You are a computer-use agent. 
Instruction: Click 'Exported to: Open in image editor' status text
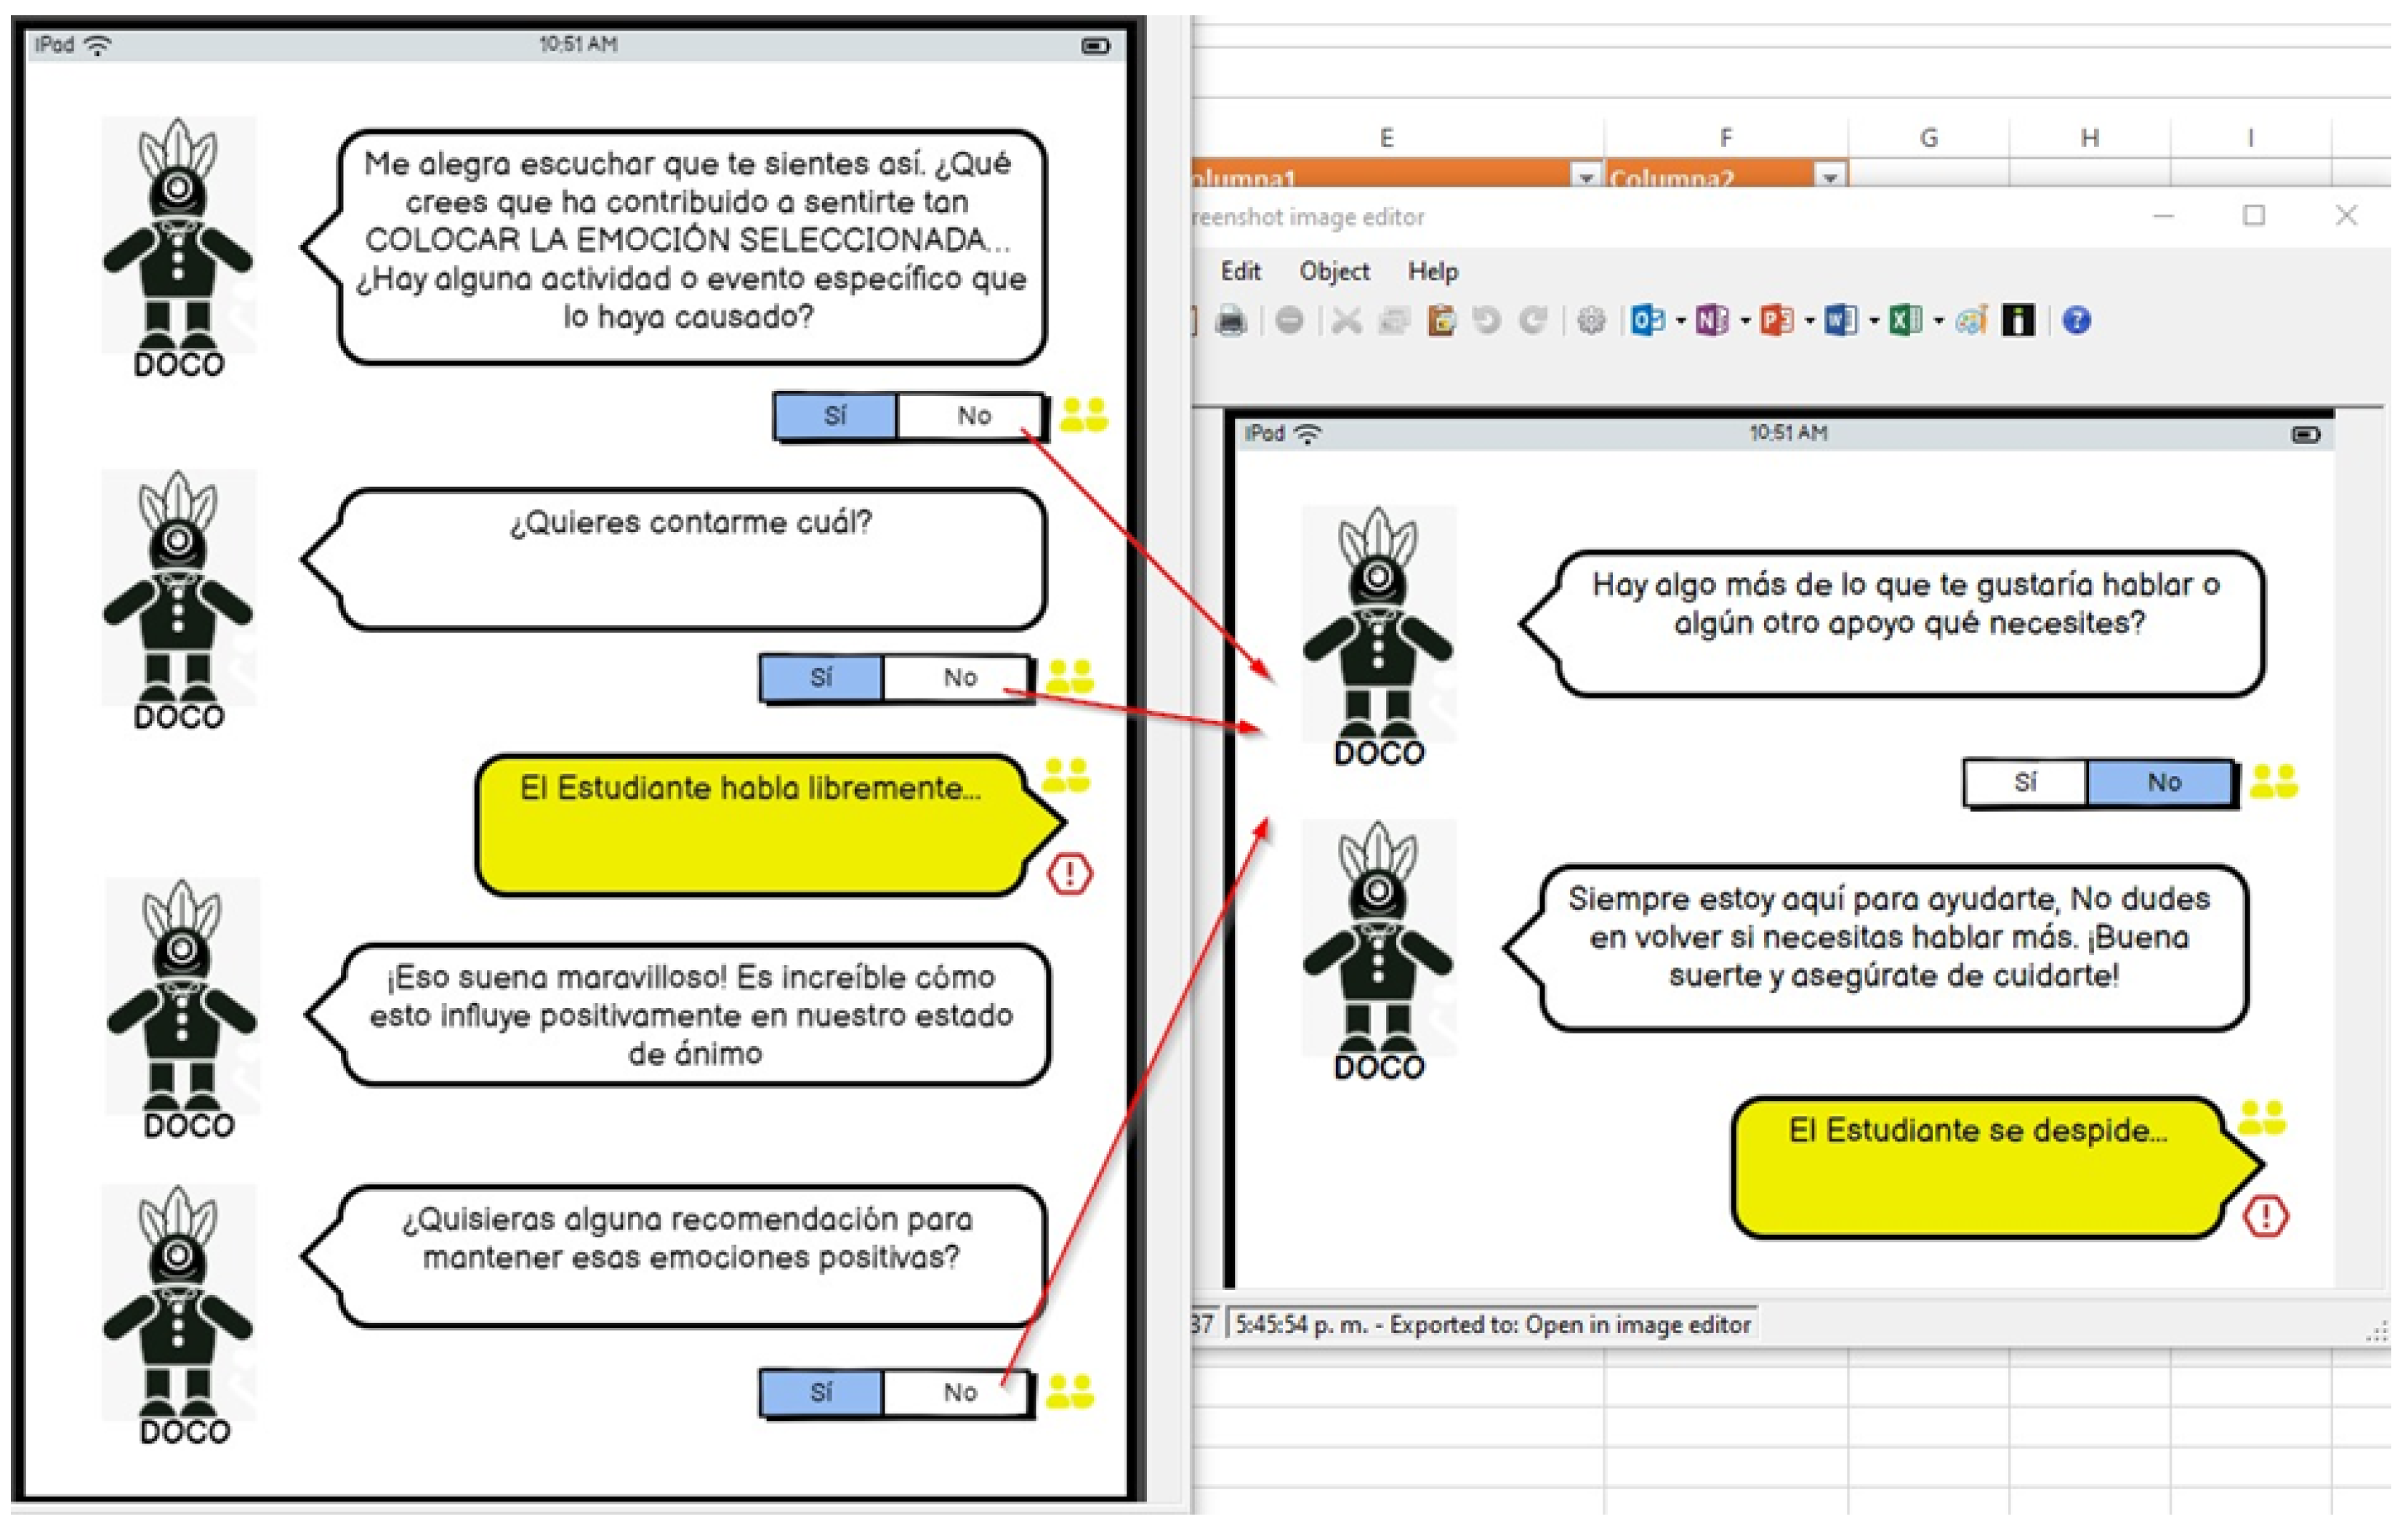[1569, 1325]
